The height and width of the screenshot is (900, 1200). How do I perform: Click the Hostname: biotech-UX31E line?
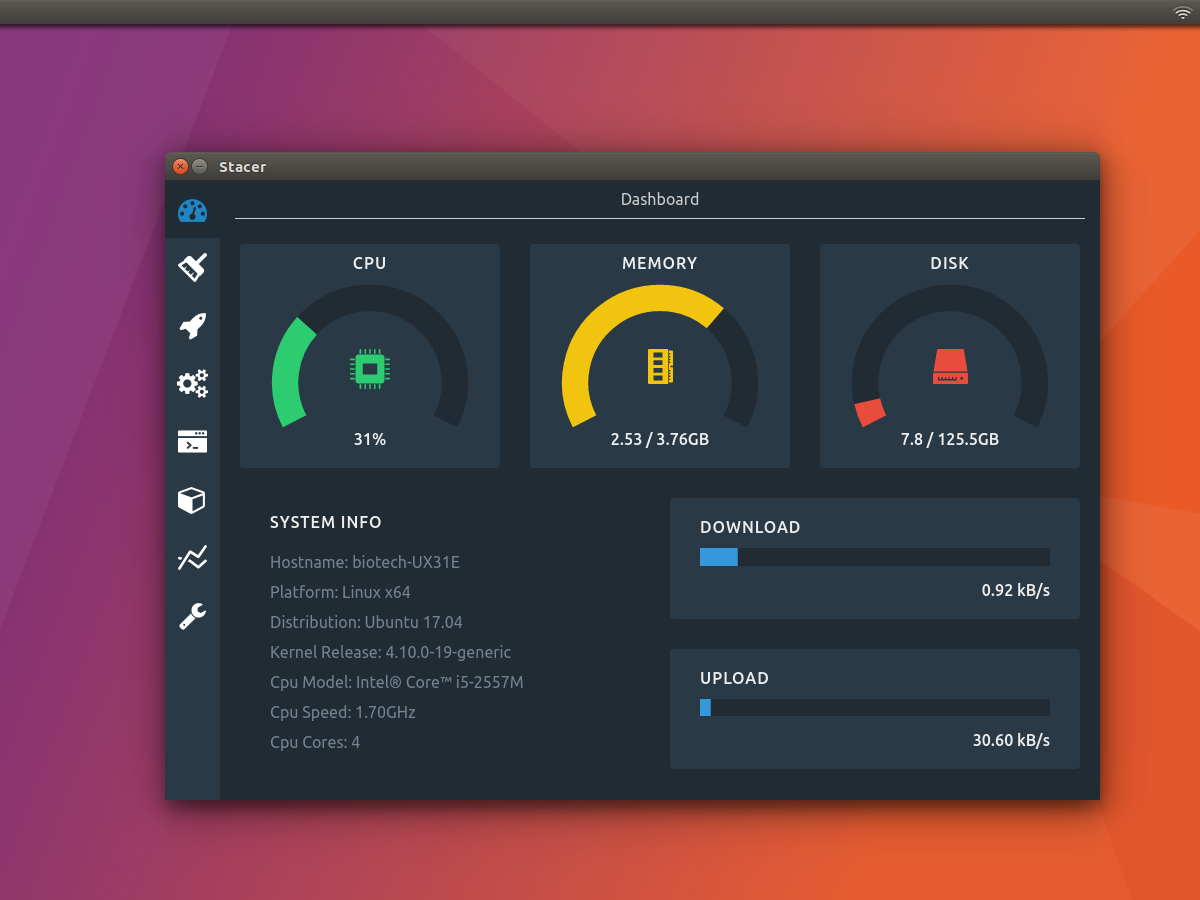[365, 562]
